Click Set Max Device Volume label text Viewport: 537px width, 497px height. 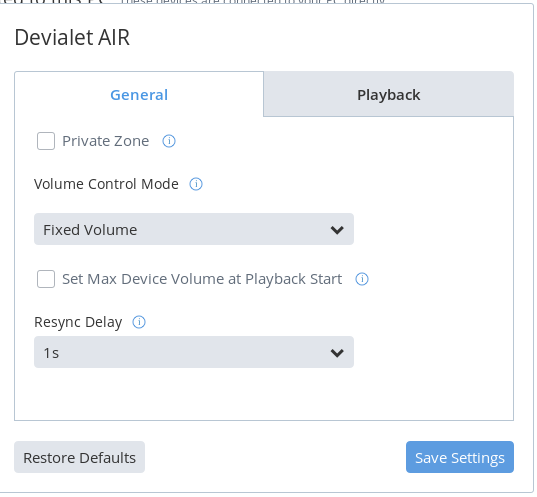[x=202, y=279]
